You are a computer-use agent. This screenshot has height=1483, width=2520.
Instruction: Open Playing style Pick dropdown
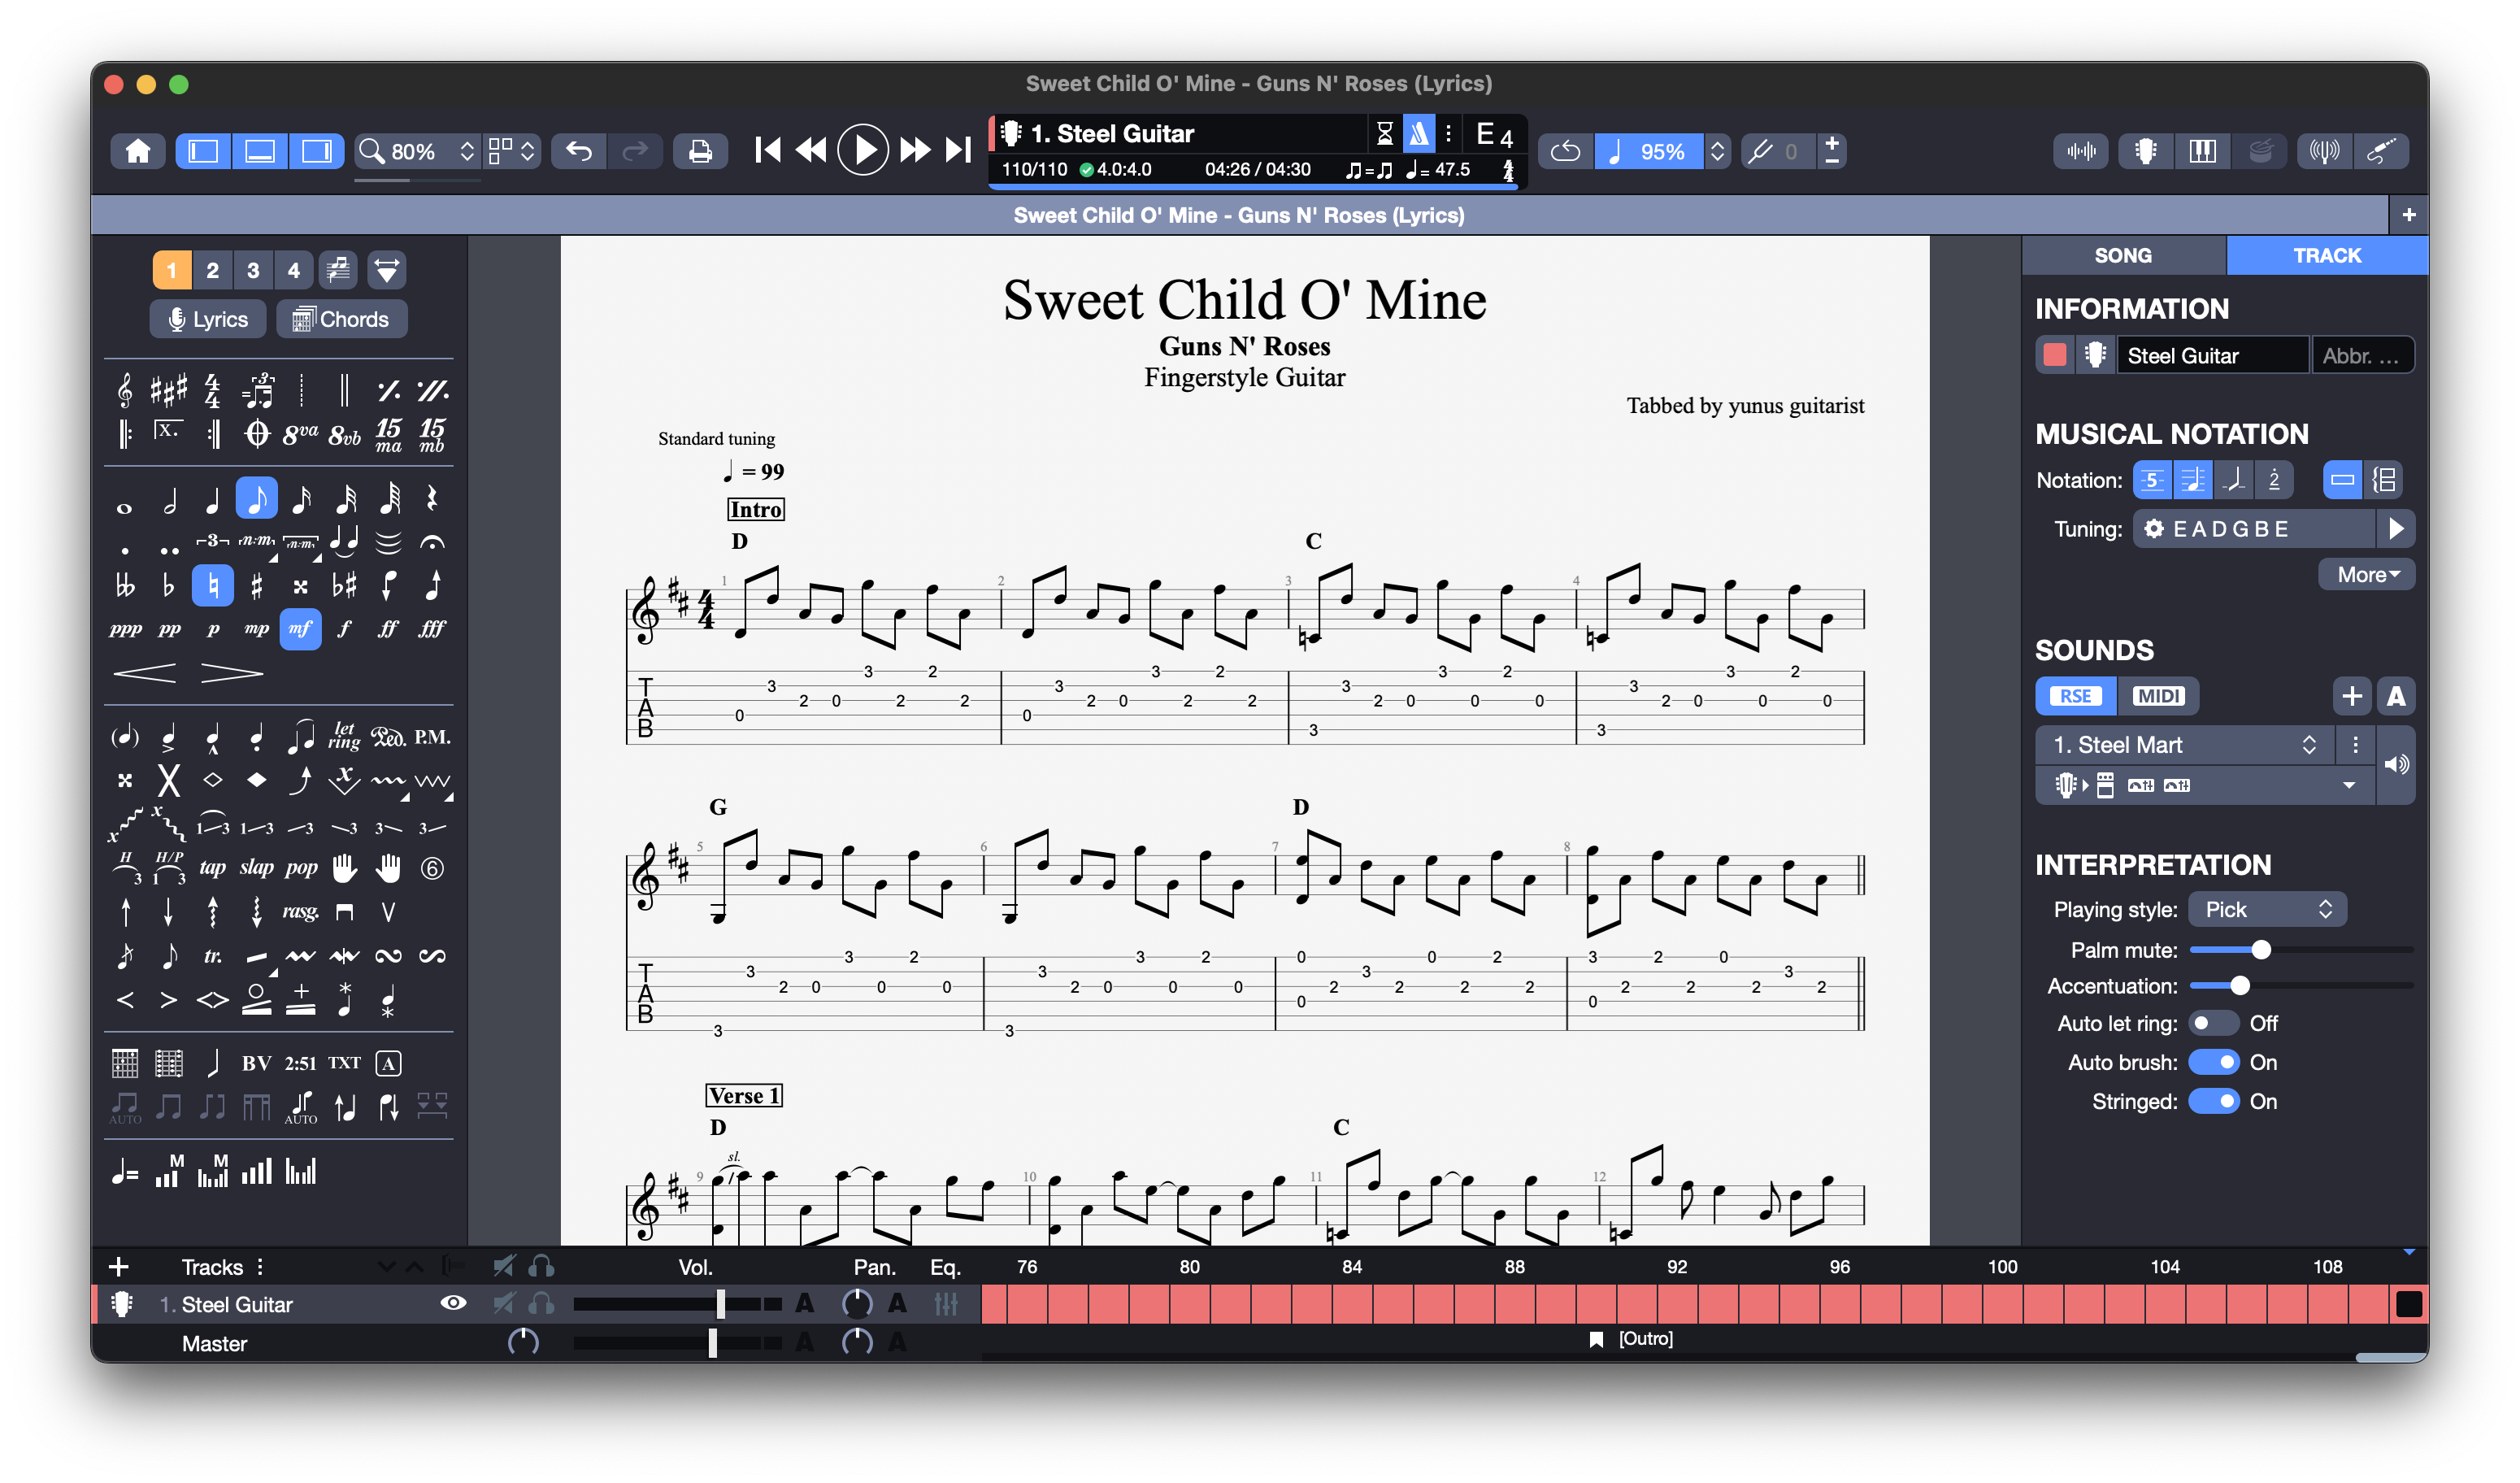[2267, 909]
